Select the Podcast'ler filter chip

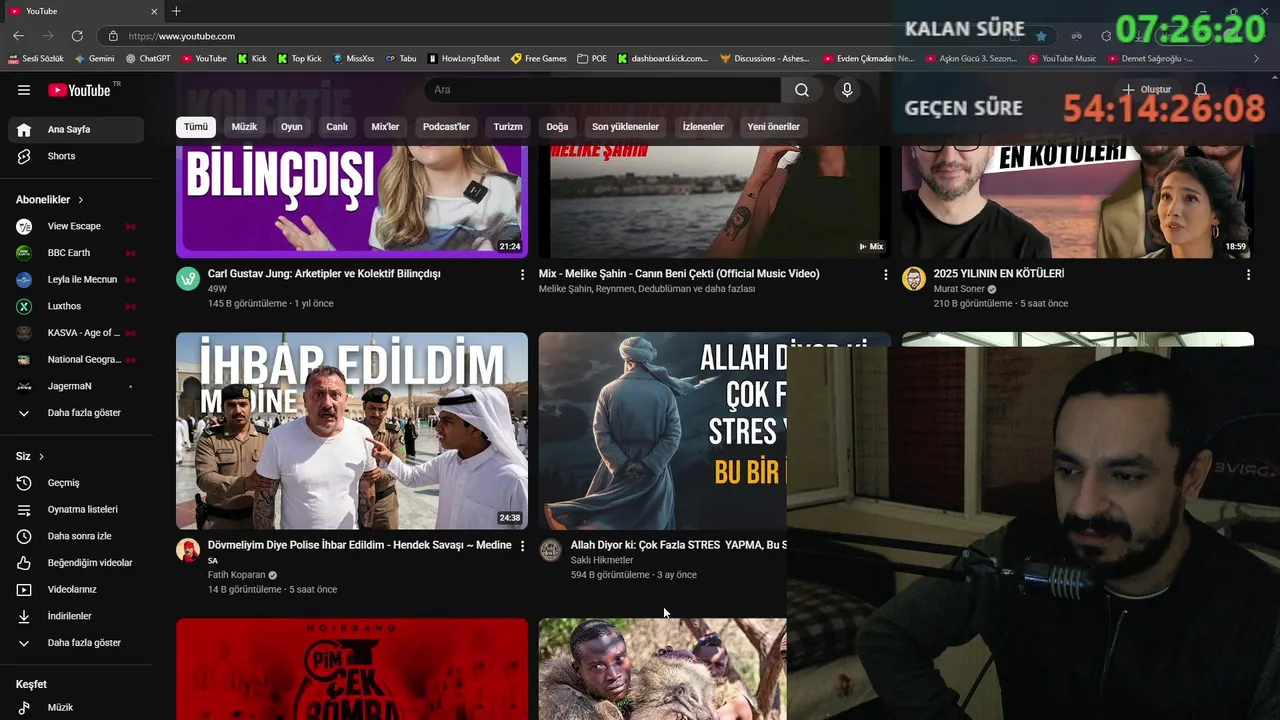pos(446,127)
